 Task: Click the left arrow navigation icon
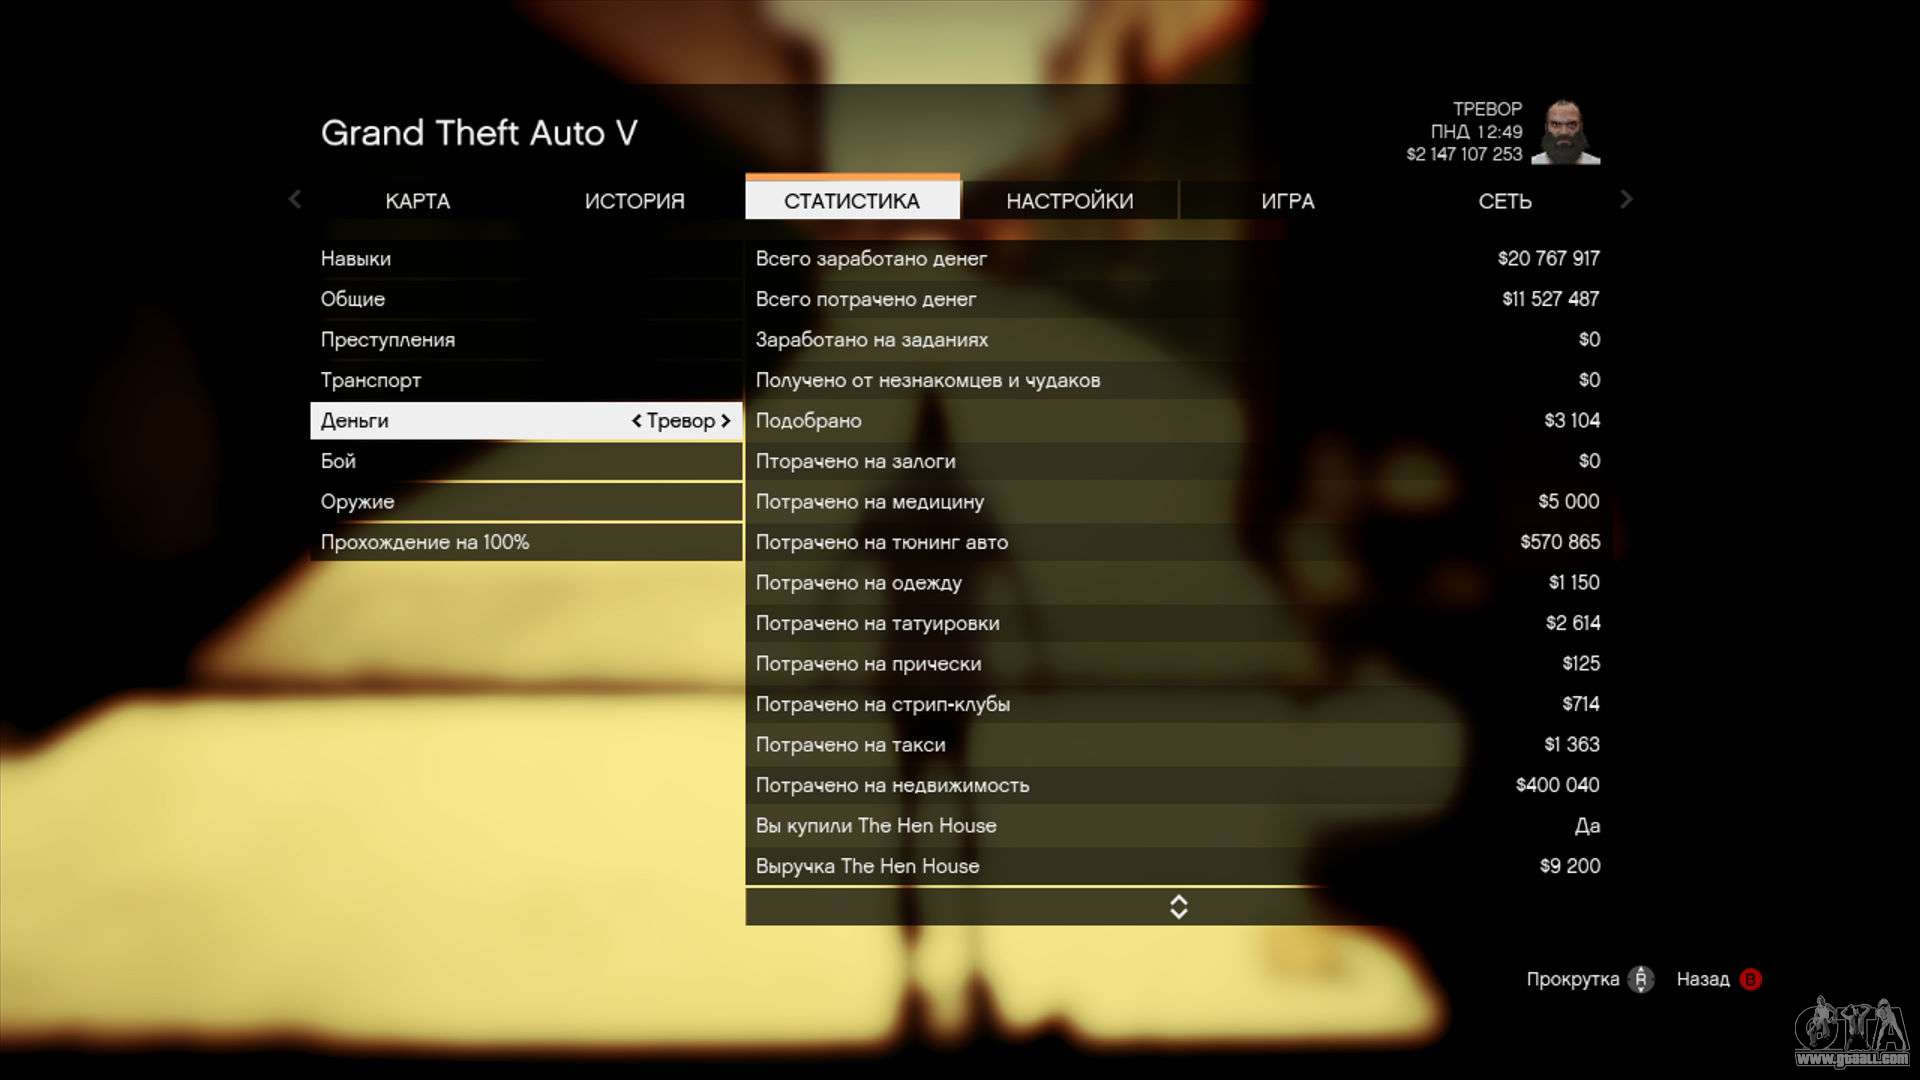click(x=295, y=199)
